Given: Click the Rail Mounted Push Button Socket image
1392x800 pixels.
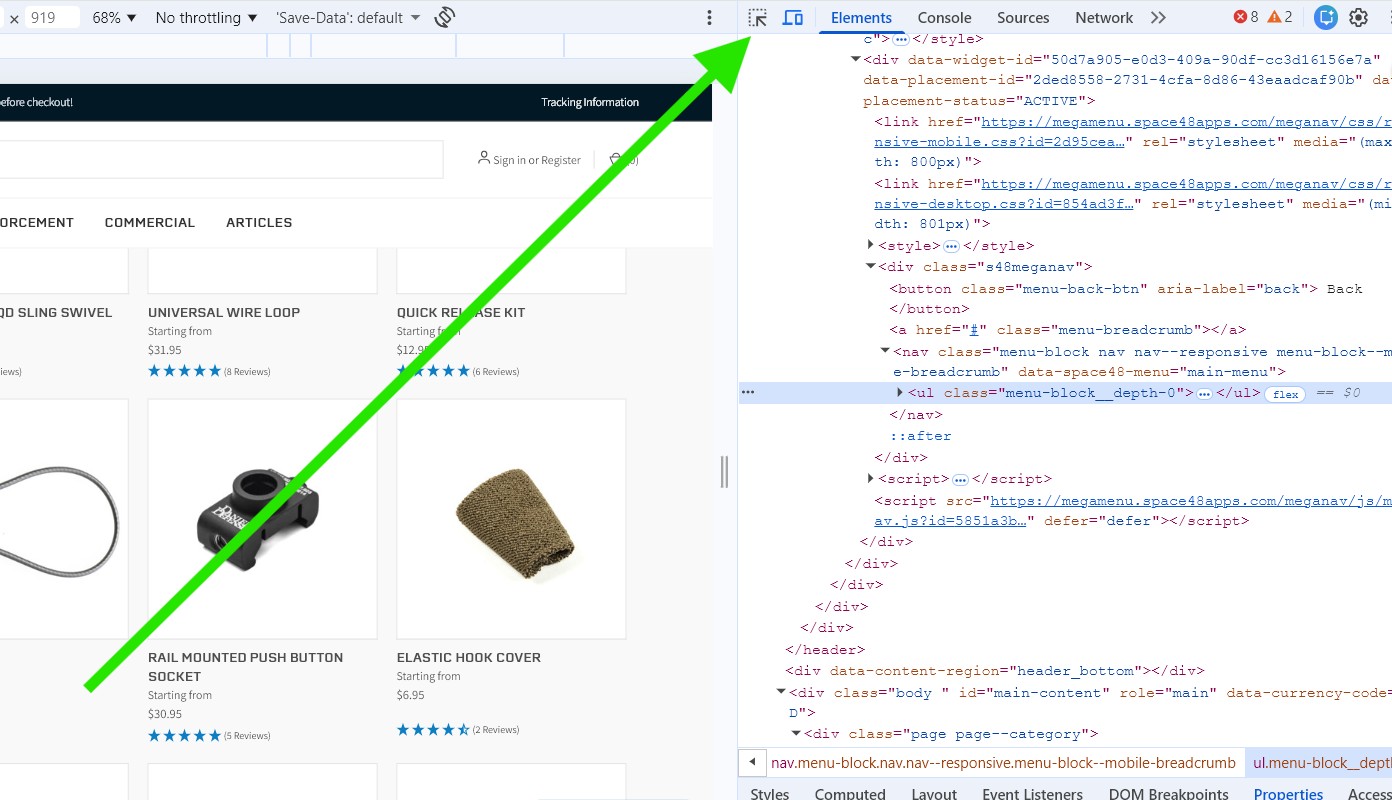Looking at the screenshot, I should tap(262, 518).
